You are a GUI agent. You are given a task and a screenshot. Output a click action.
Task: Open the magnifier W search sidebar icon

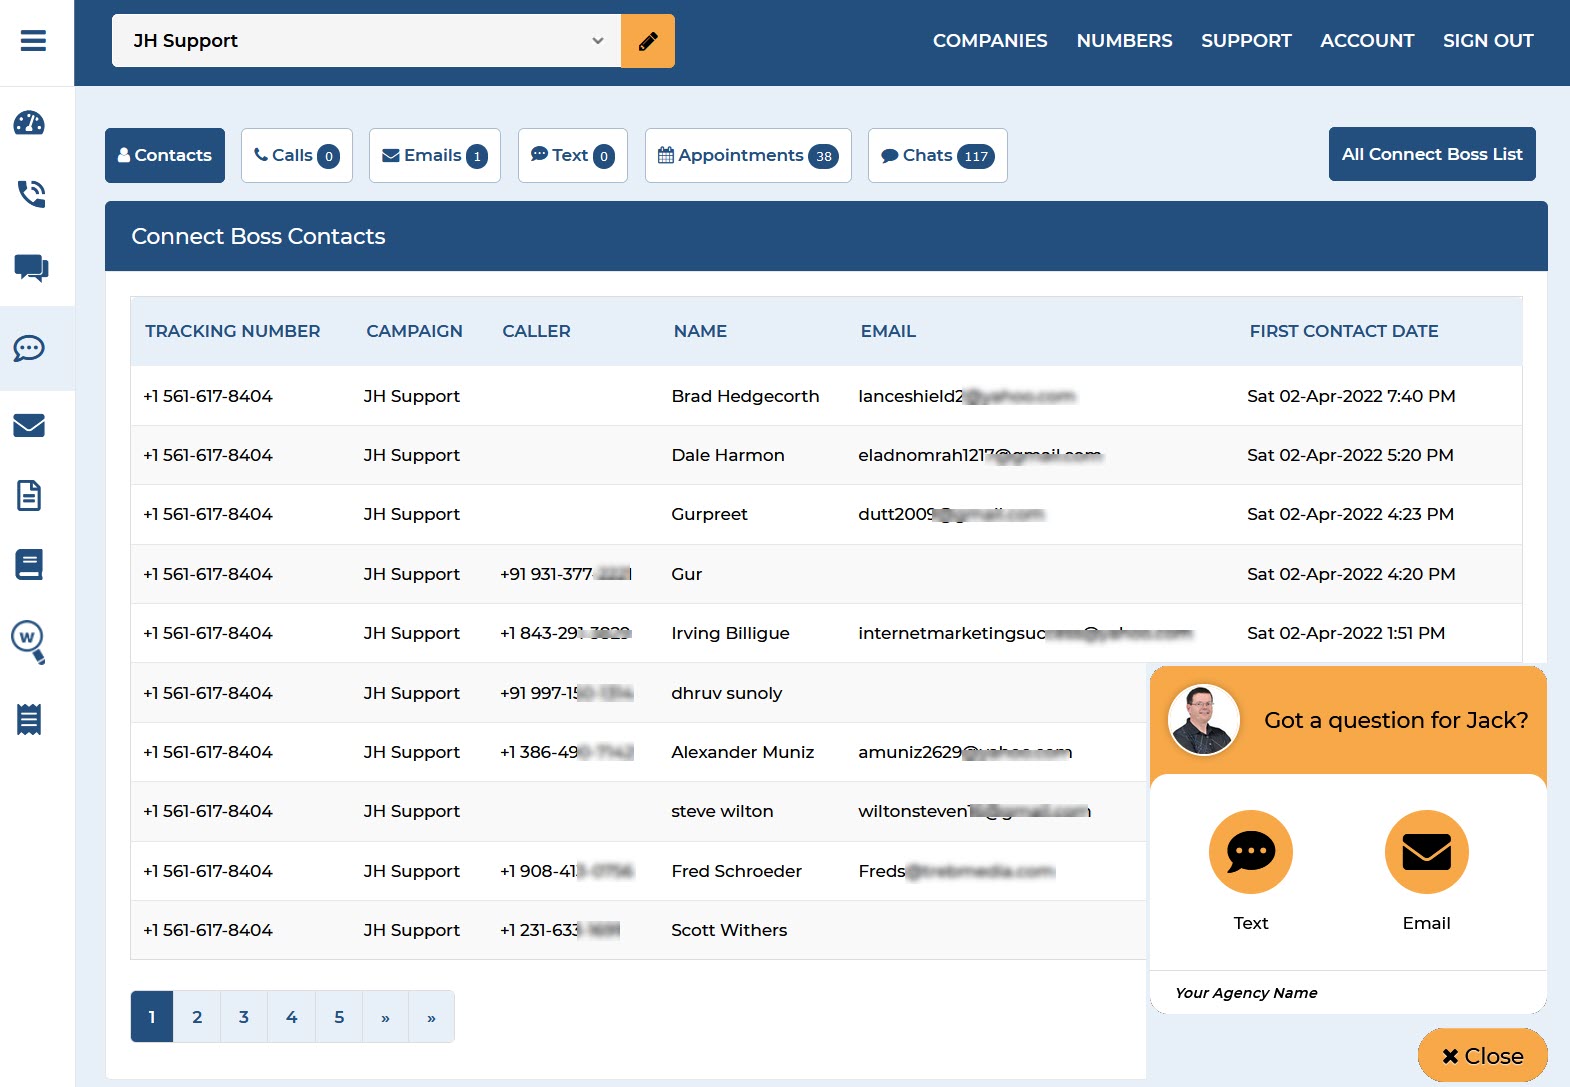[29, 641]
